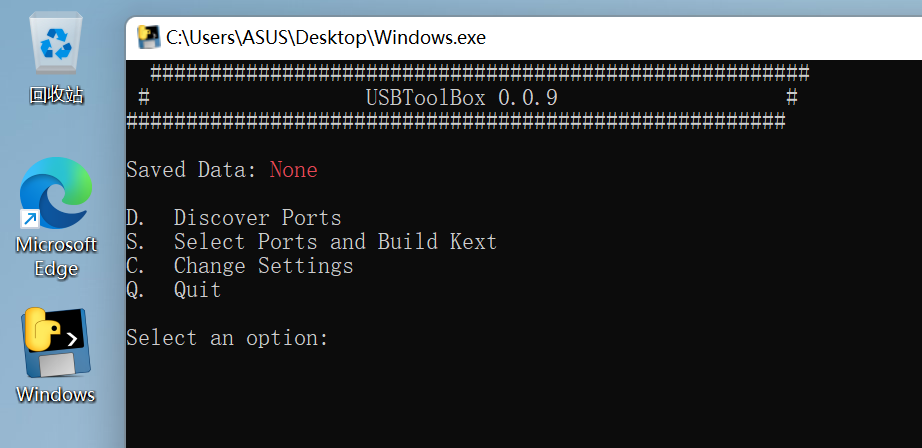Click the hash row below the USBToolBox header

tap(456, 122)
